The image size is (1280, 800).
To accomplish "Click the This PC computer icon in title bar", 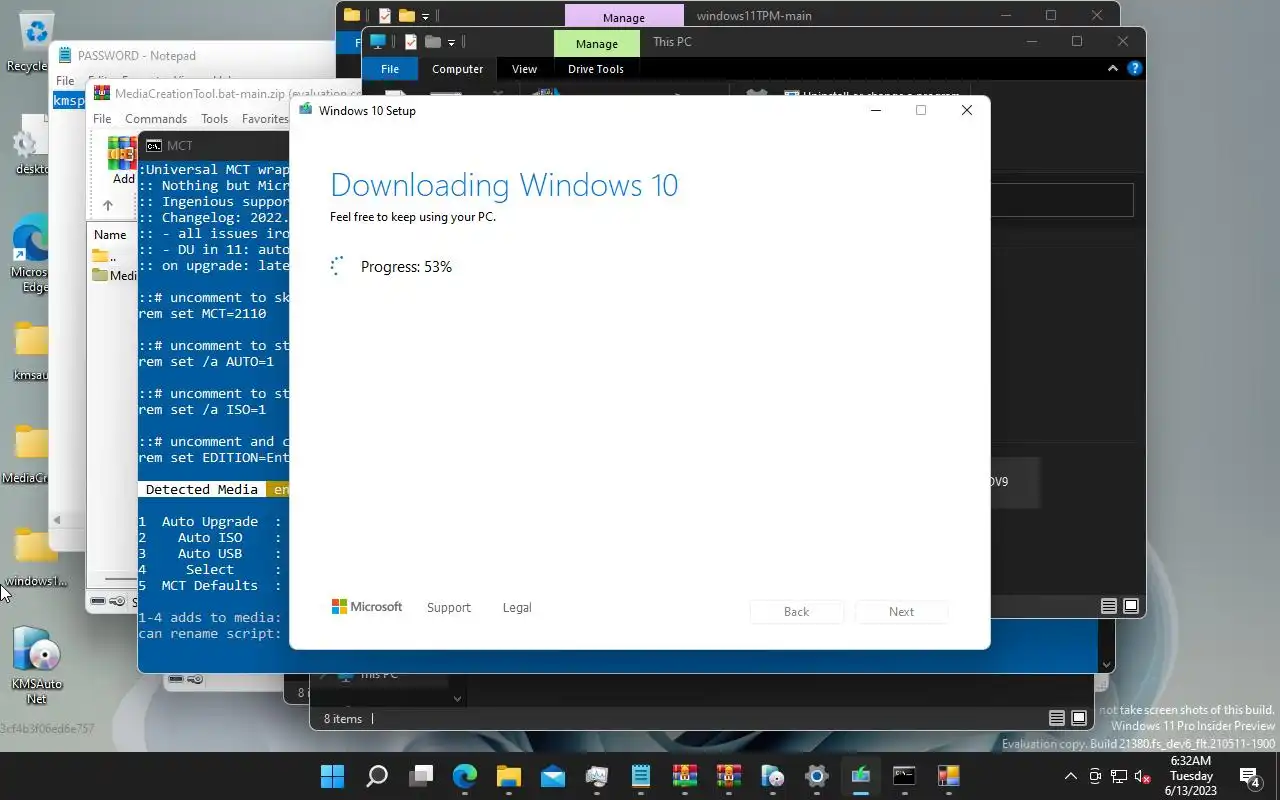I will 378,42.
